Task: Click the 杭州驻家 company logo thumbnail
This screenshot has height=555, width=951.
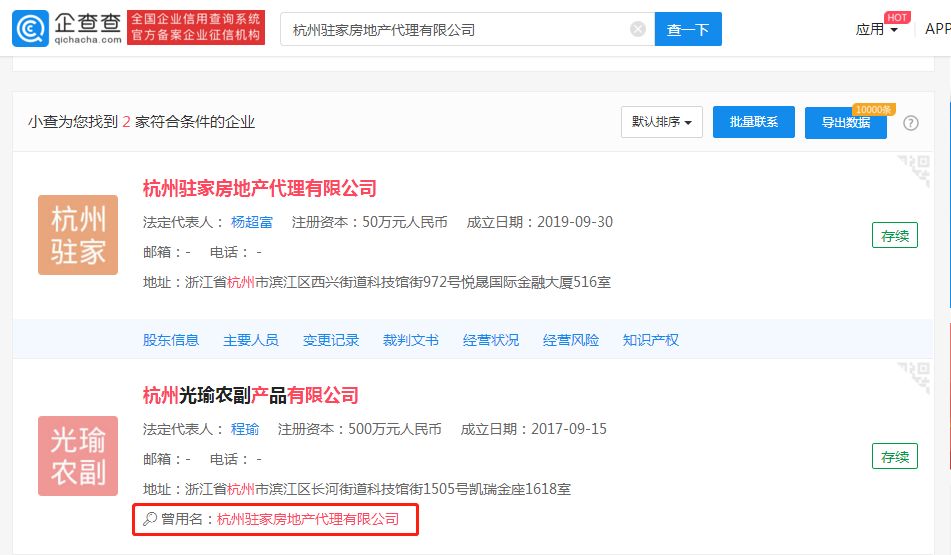Action: [78, 235]
